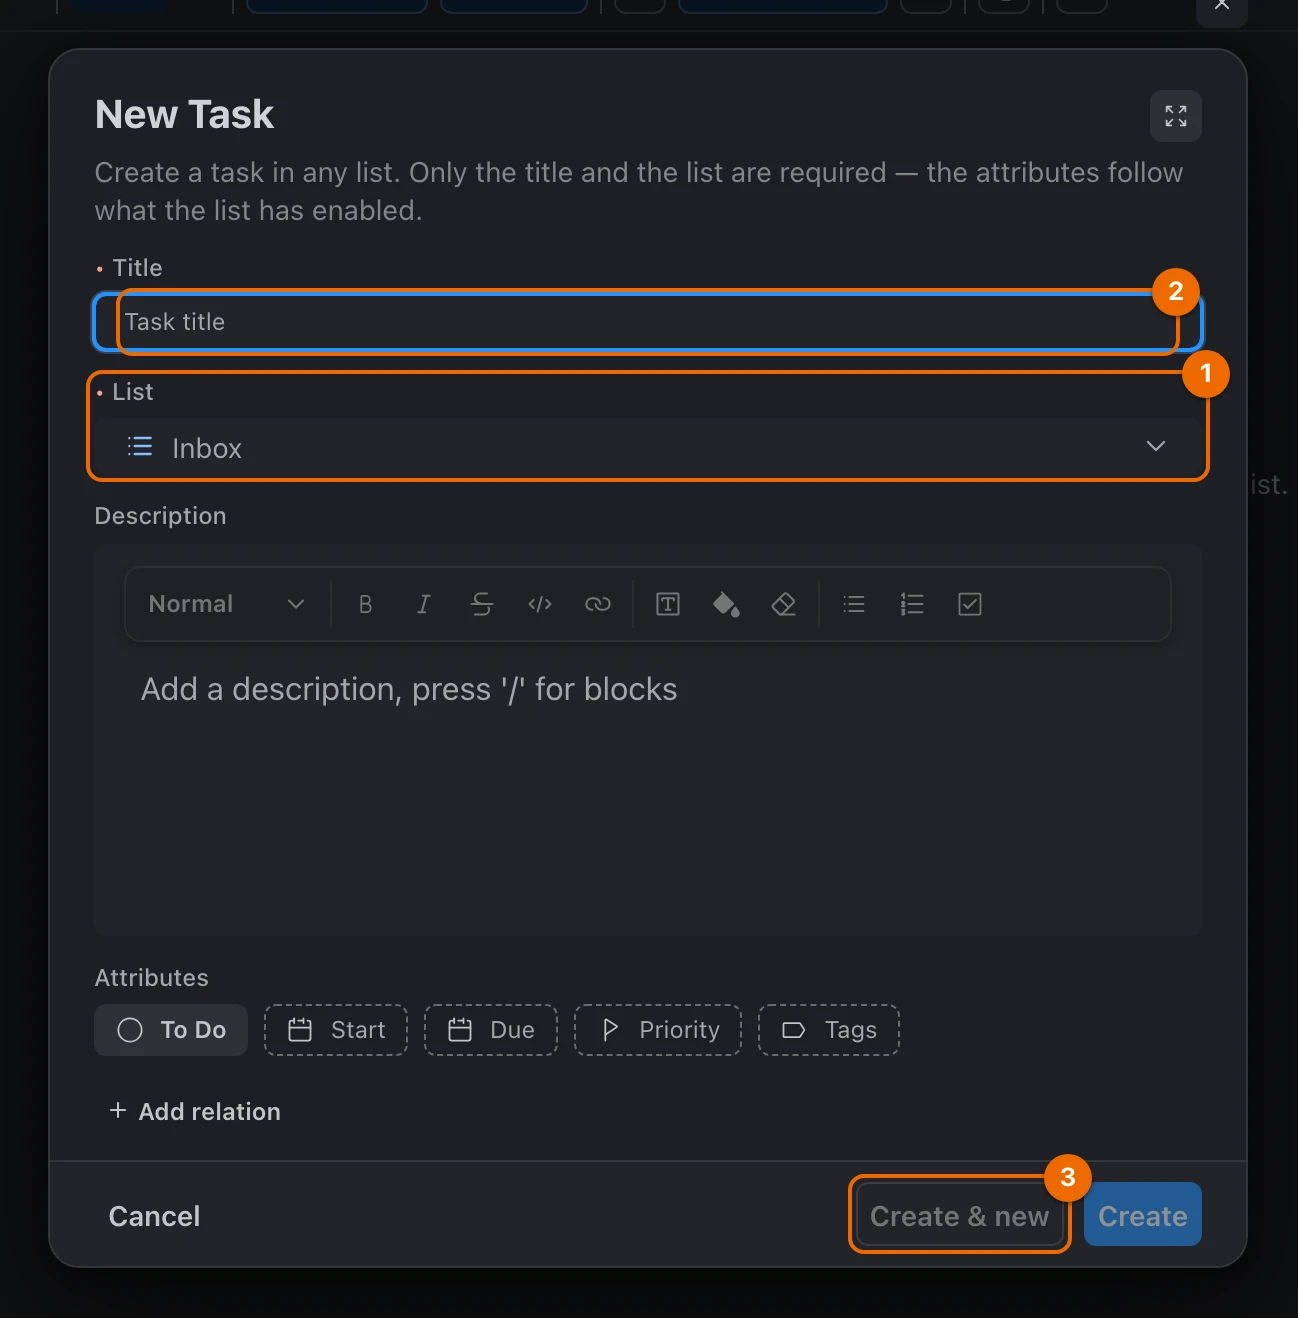Set a Start date attribute

[x=336, y=1030]
